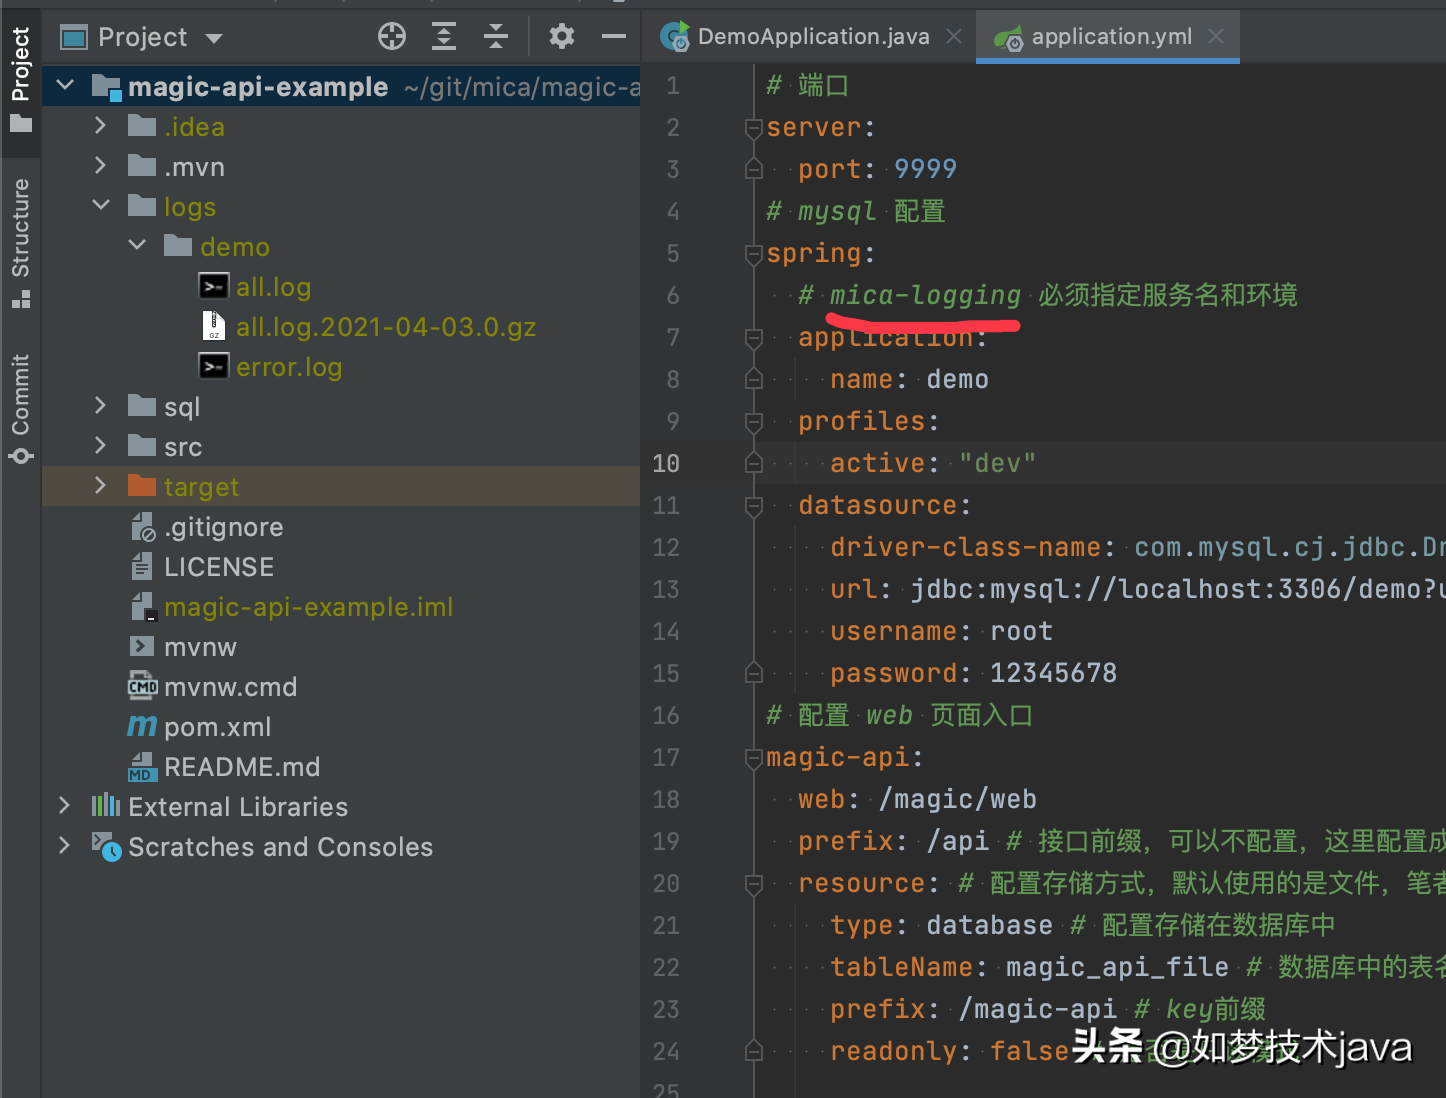Click the Select Opened File target icon
1446x1098 pixels.
click(x=392, y=37)
